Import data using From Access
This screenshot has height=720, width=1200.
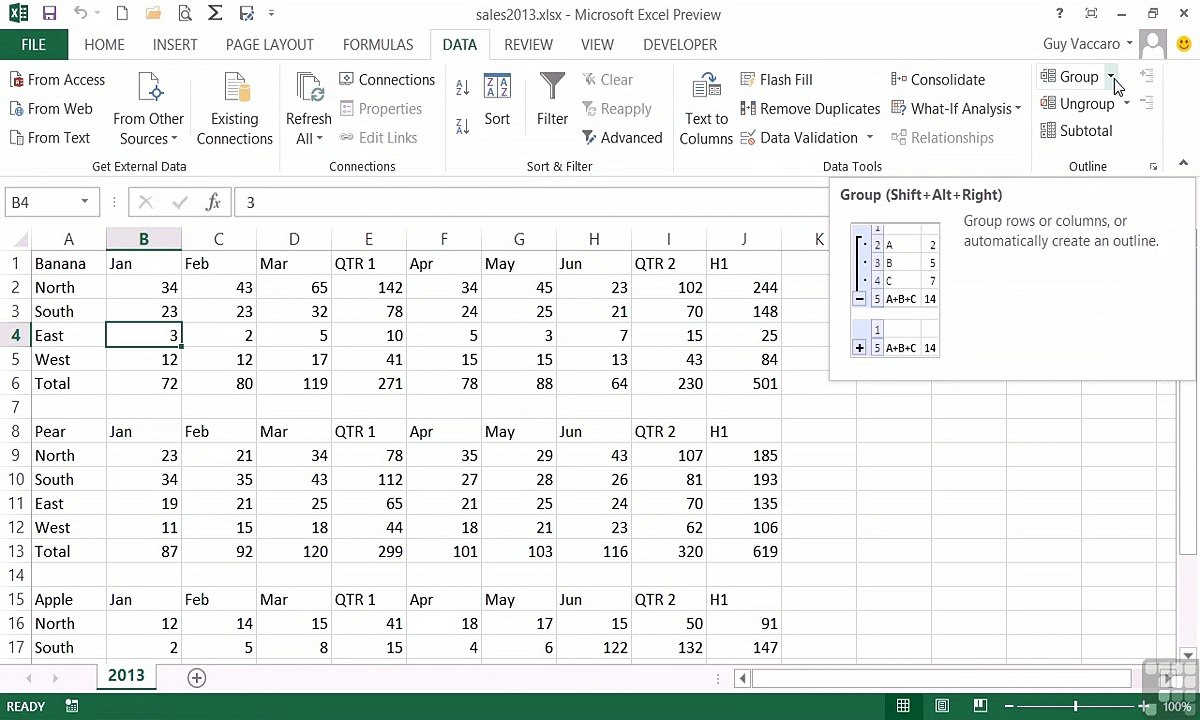coord(57,79)
